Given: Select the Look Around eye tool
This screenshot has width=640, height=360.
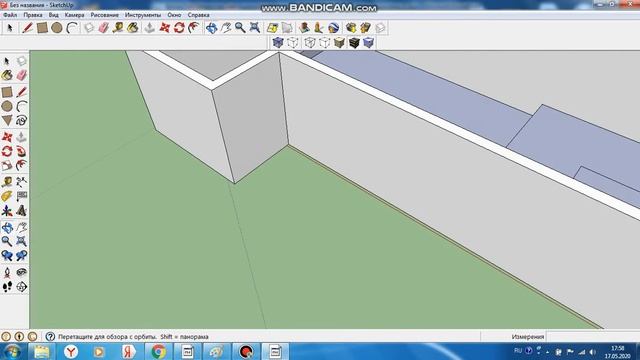Looking at the screenshot, I should 22,272.
